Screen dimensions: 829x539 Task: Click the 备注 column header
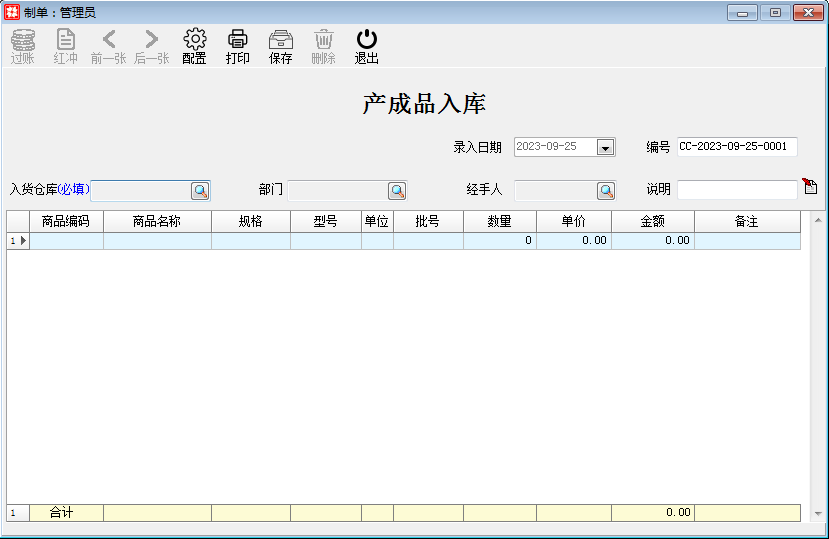click(x=747, y=222)
